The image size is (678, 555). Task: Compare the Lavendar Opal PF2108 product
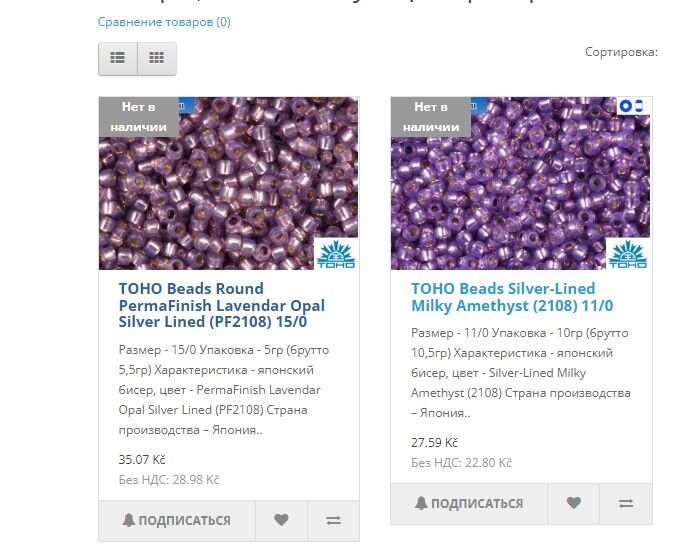333,520
